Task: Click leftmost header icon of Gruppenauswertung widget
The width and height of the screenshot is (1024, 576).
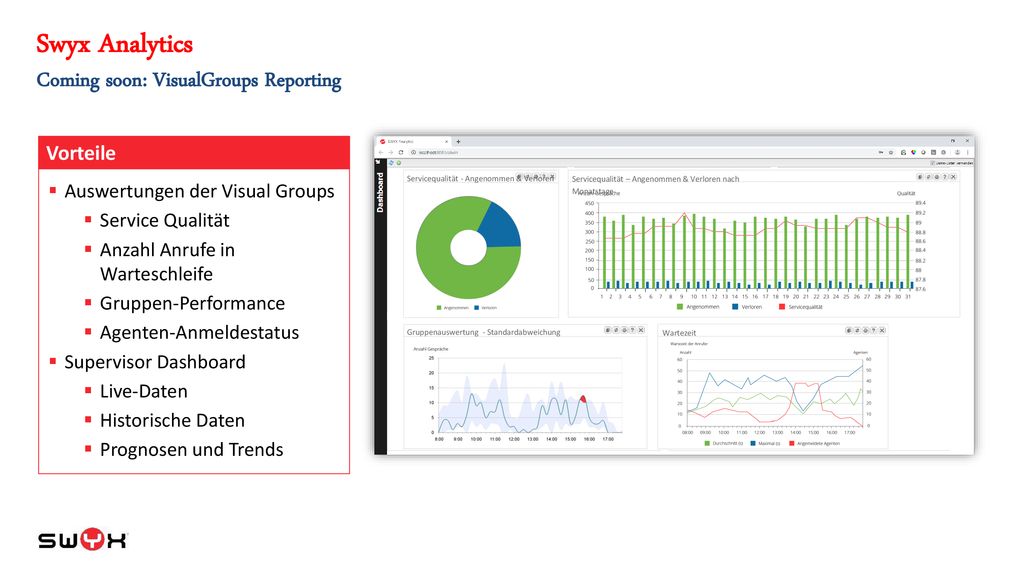Action: pos(607,330)
